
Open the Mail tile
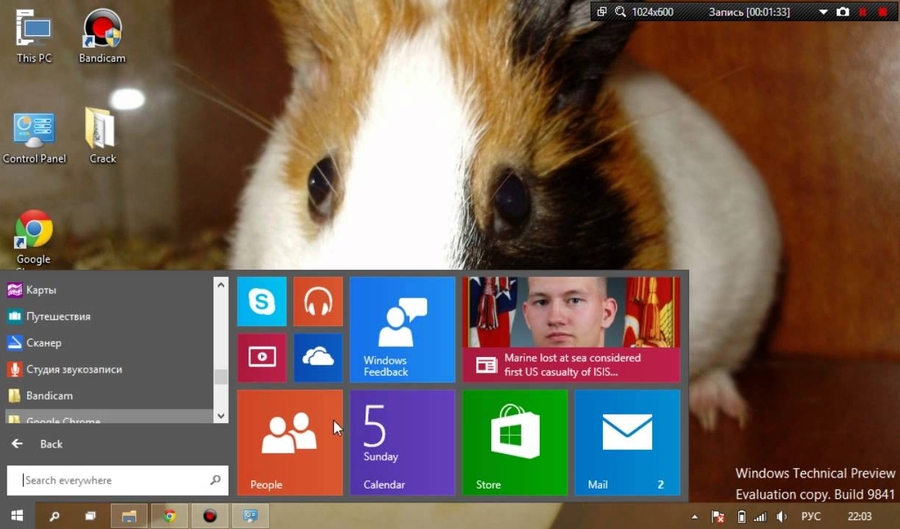(x=627, y=441)
